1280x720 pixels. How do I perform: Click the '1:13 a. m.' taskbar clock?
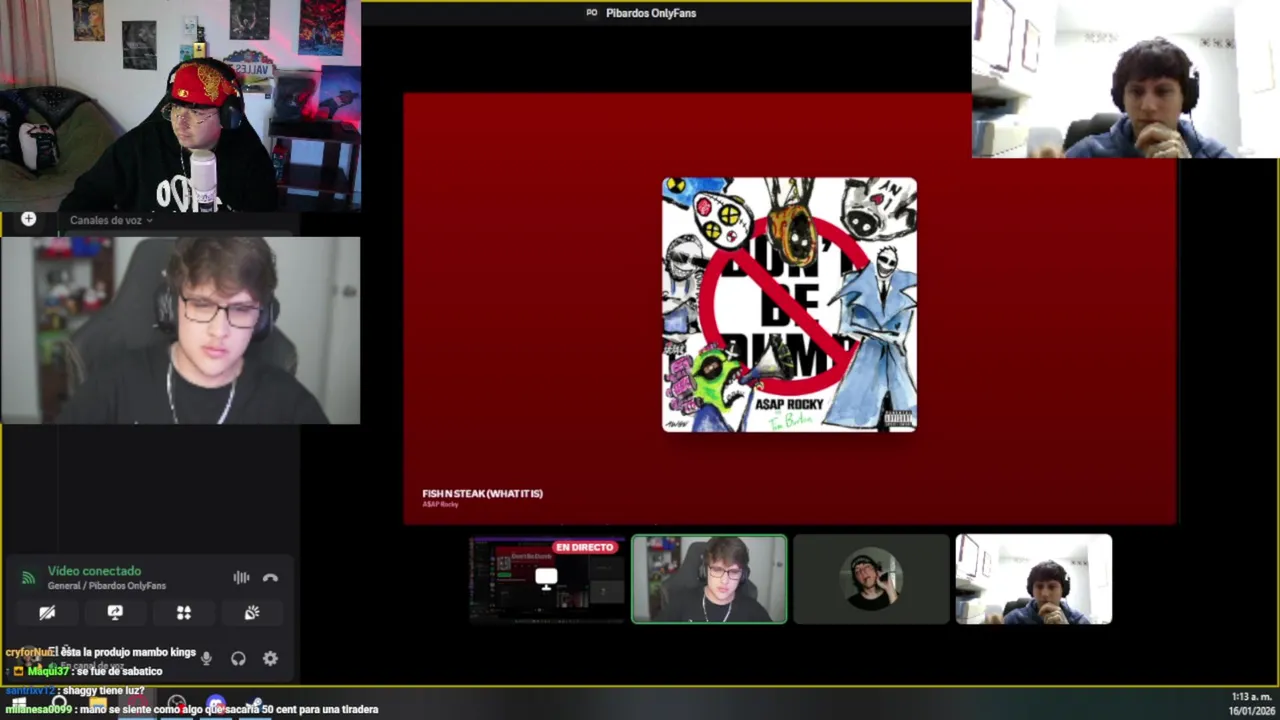pos(1251,697)
